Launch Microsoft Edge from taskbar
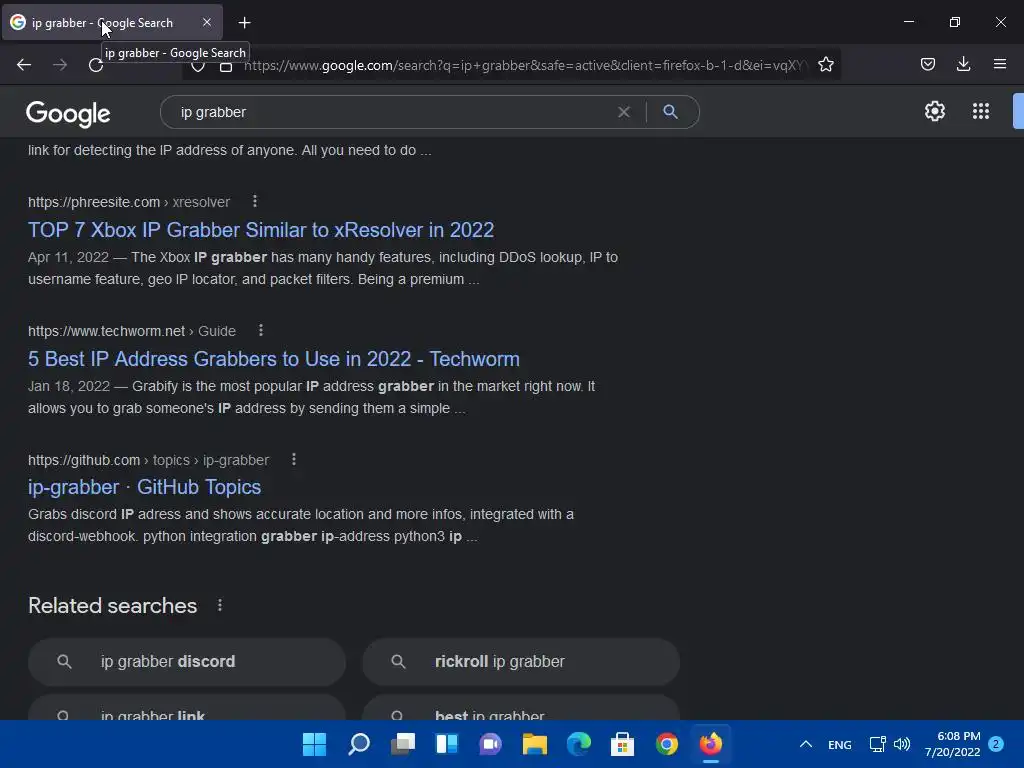The image size is (1024, 768). (579, 744)
